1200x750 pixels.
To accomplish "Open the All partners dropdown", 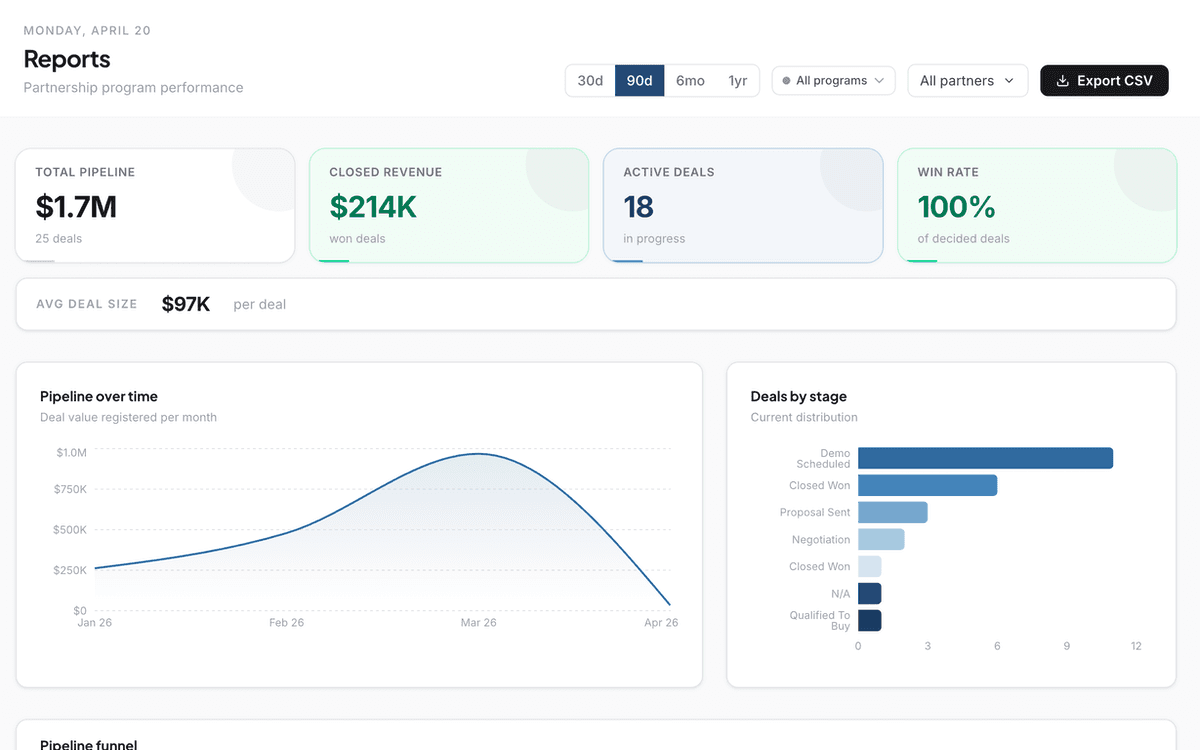I will pos(967,81).
